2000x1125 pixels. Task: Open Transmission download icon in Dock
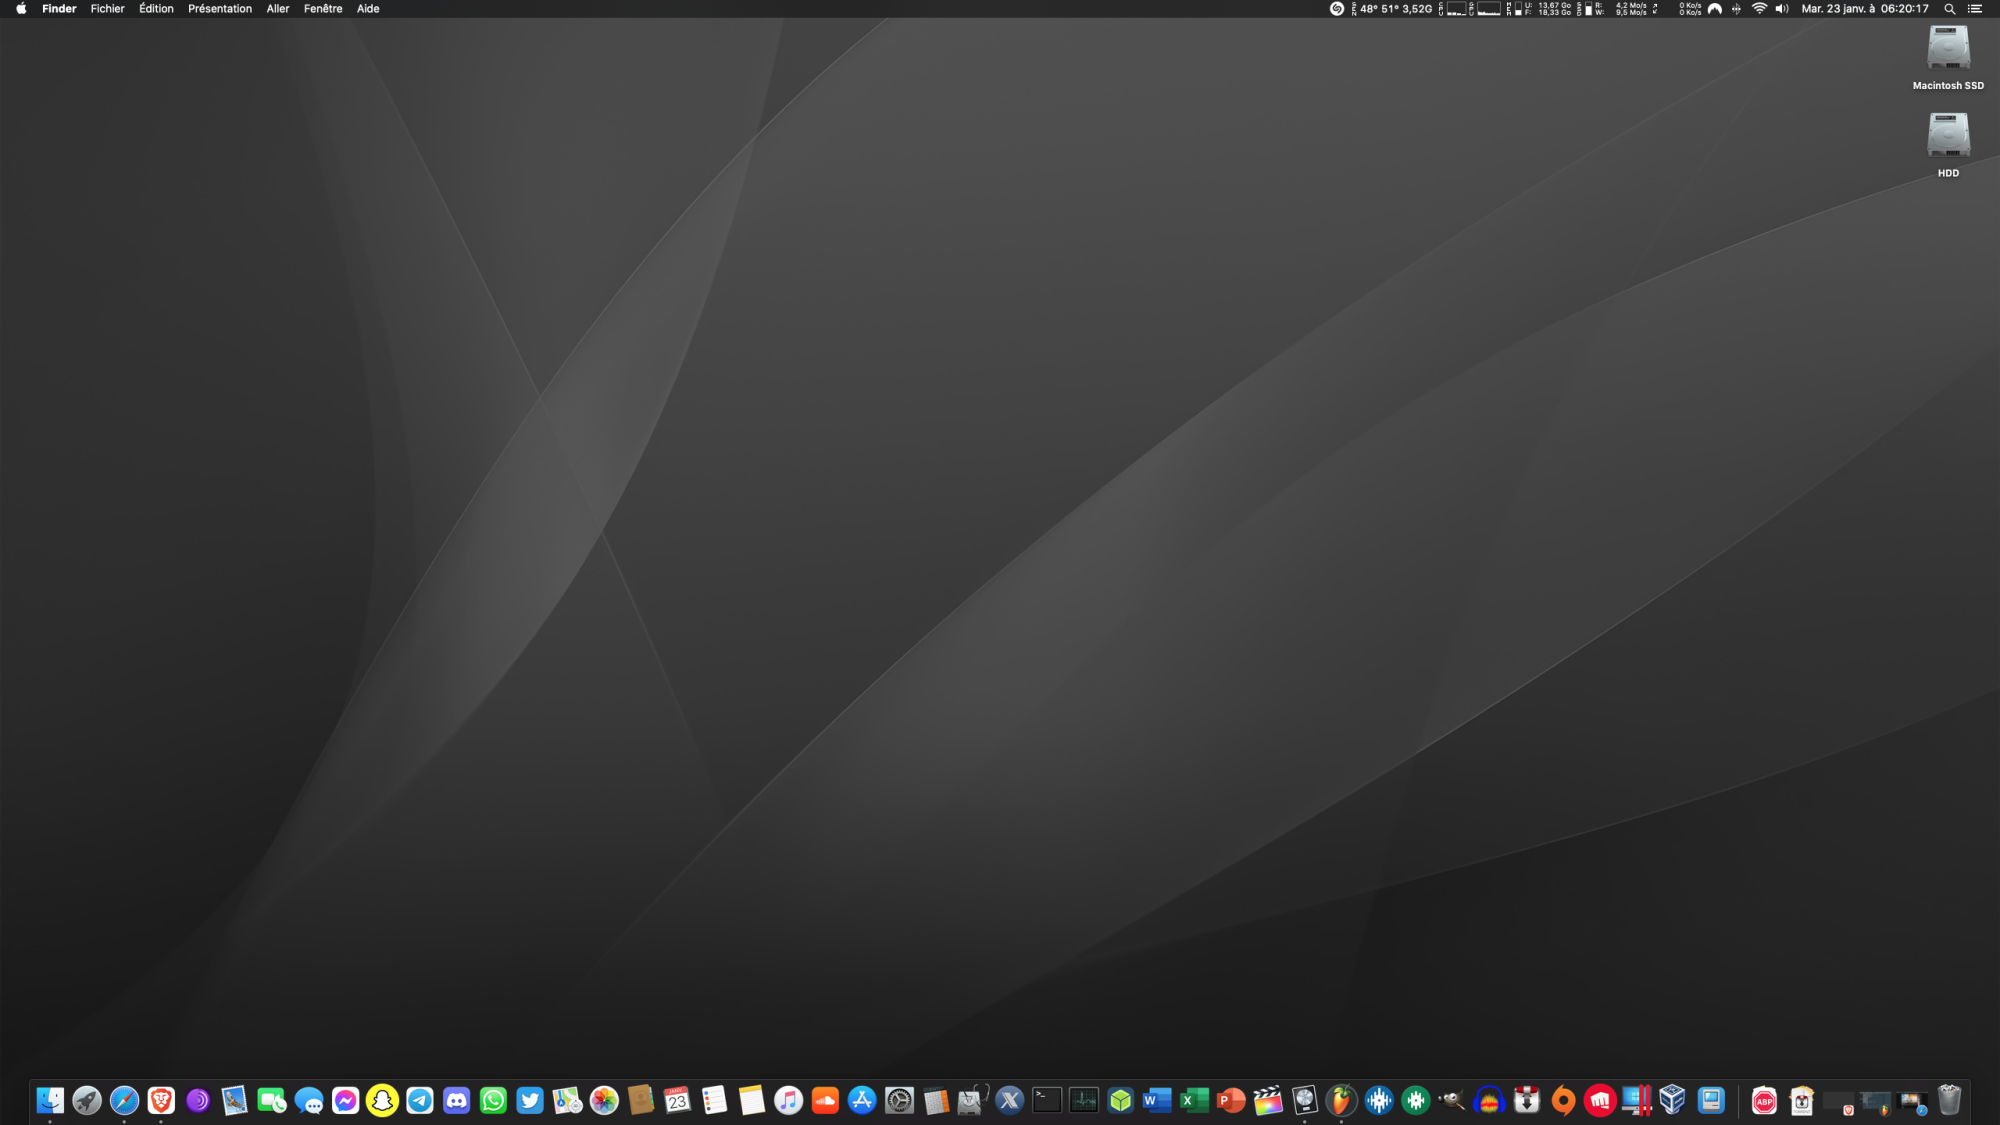(x=1526, y=1101)
